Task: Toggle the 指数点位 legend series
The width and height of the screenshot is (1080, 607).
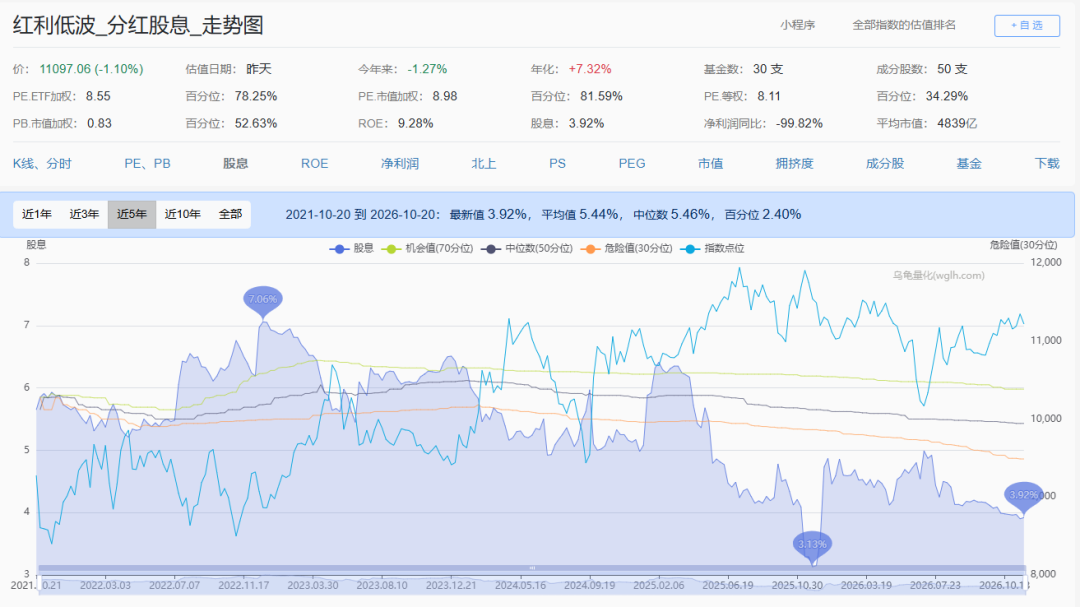Action: click(x=712, y=249)
